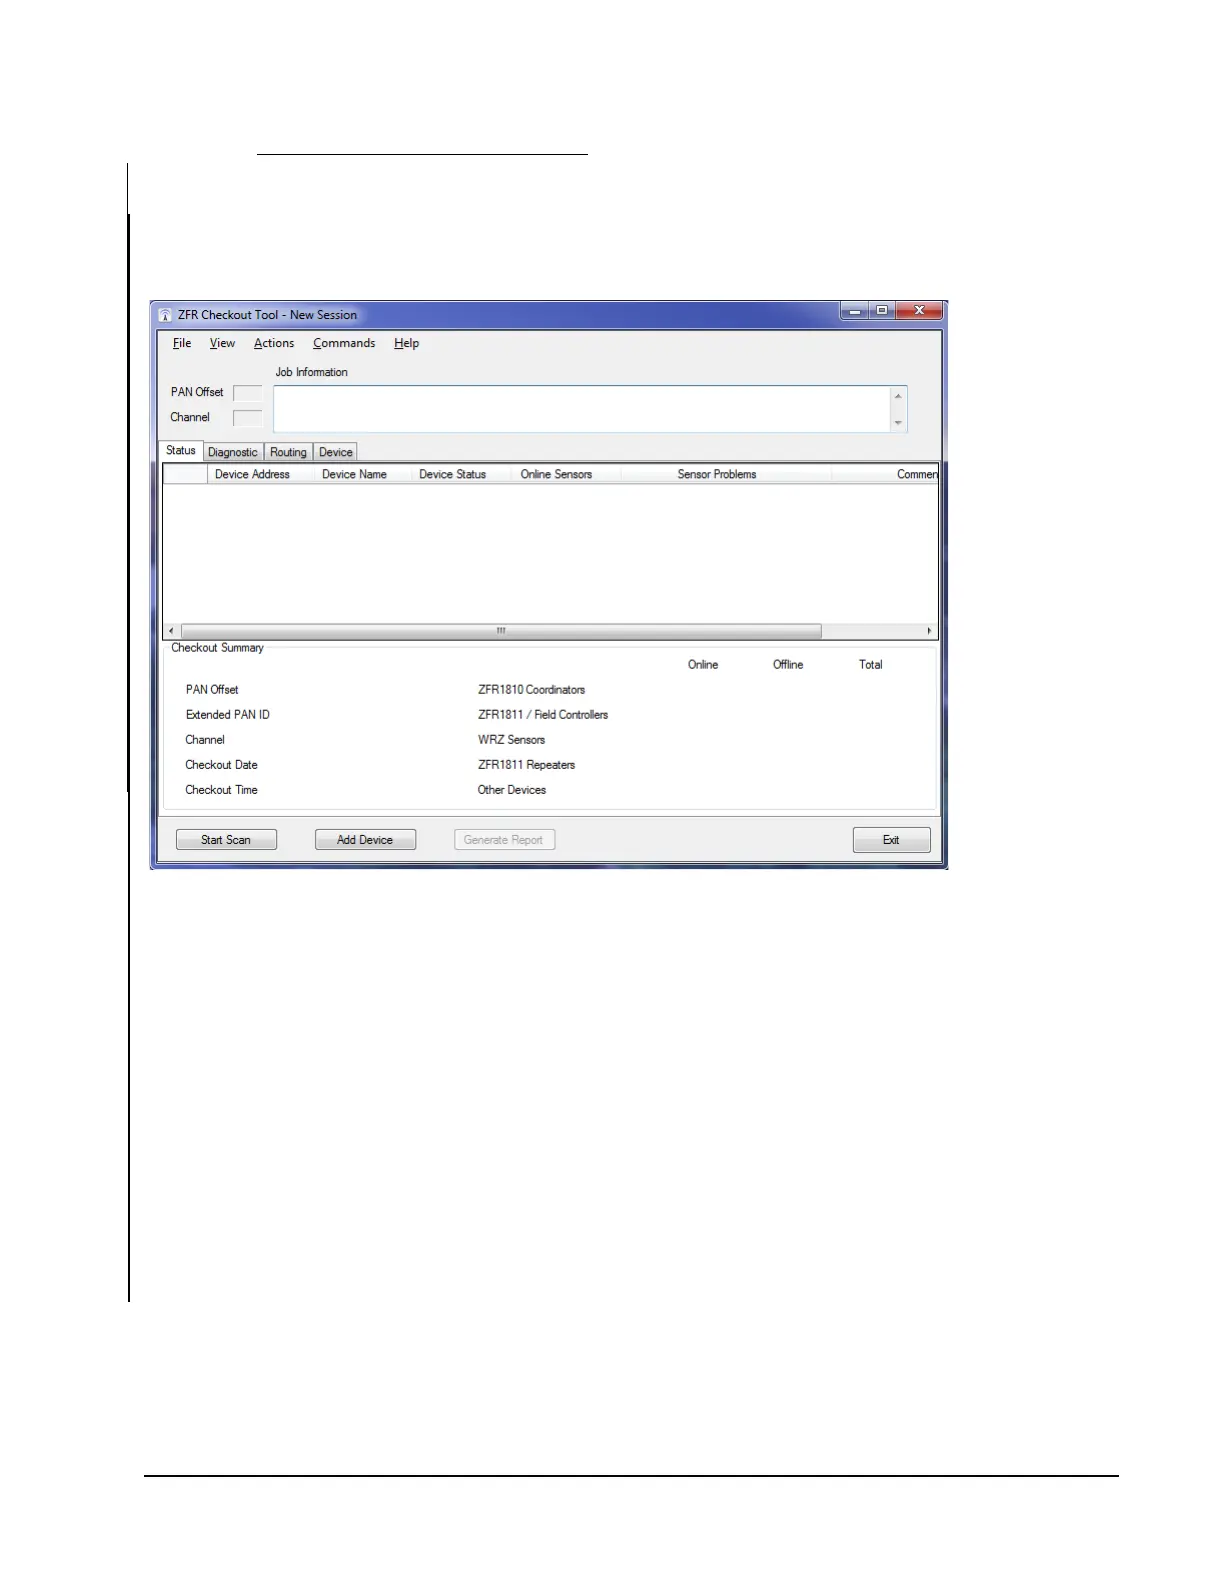Click Job Information scroll up arrow

click(x=898, y=396)
